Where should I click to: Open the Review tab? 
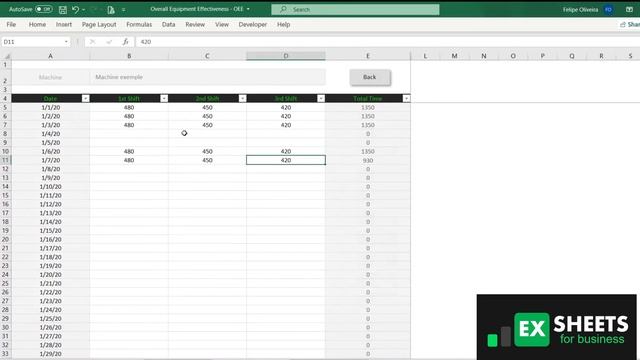coord(195,24)
